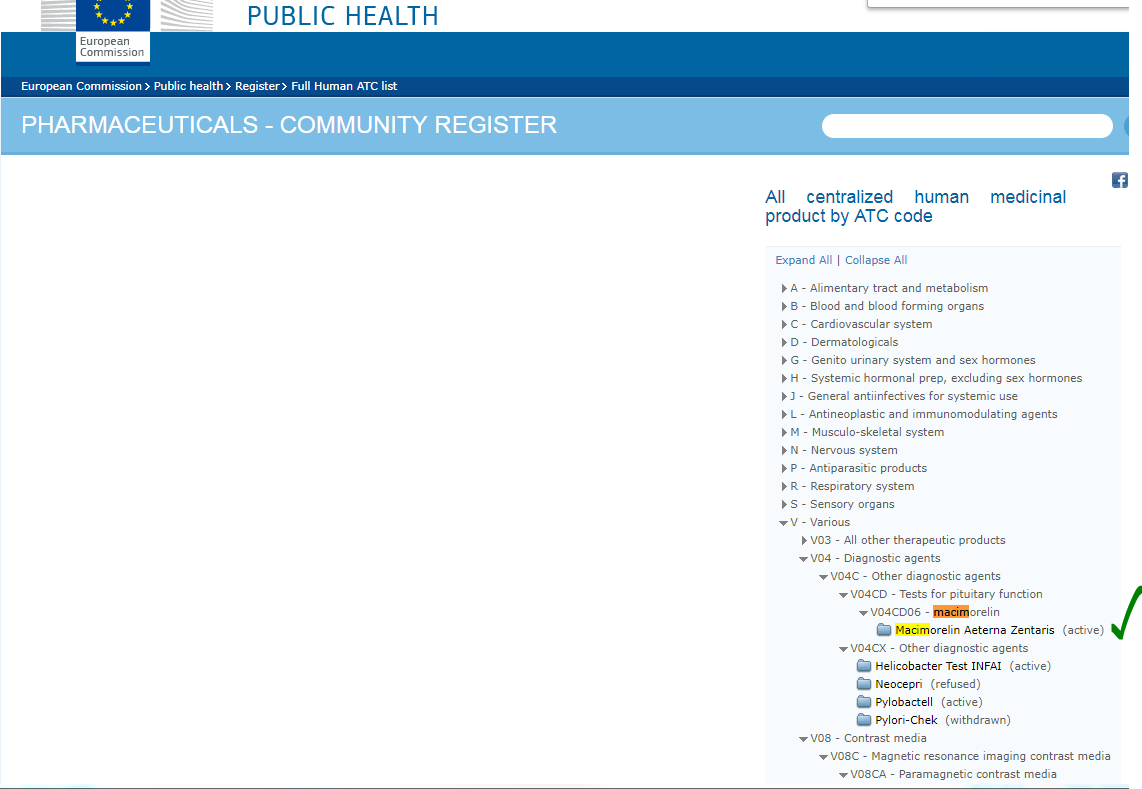Expand G - Genito urinary system node

click(784, 361)
